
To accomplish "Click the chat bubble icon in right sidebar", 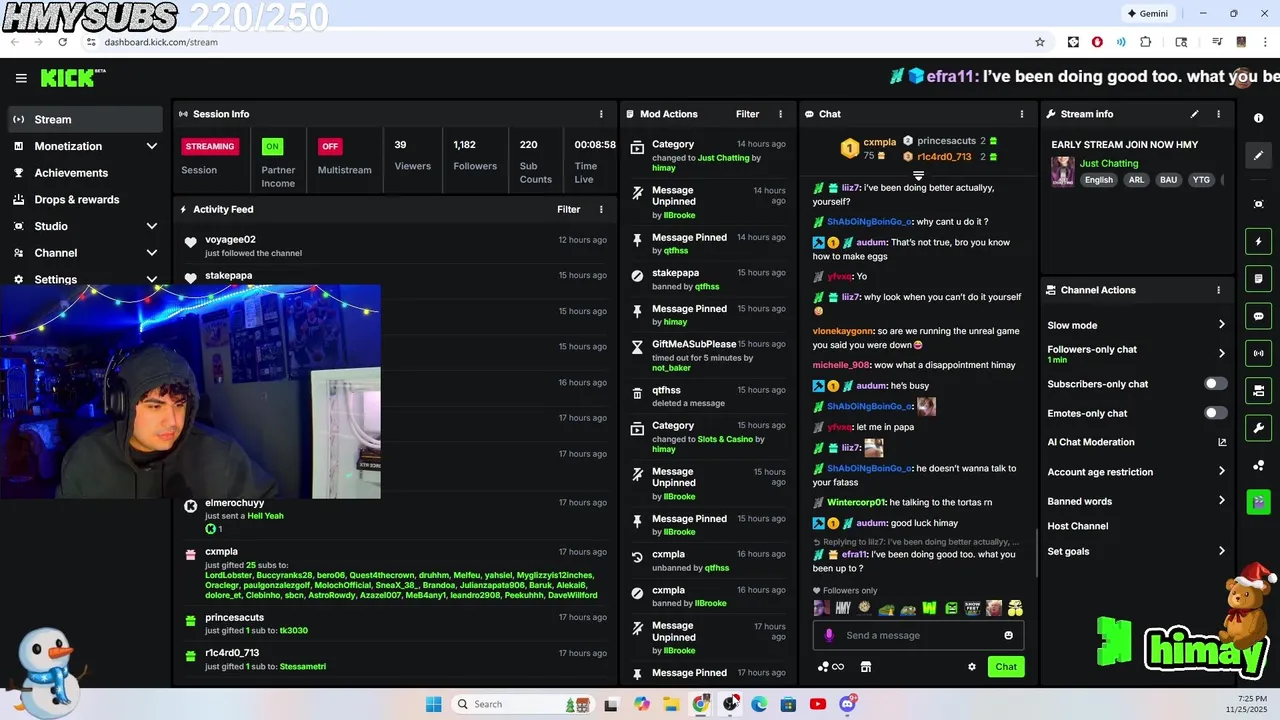I will 1258,316.
